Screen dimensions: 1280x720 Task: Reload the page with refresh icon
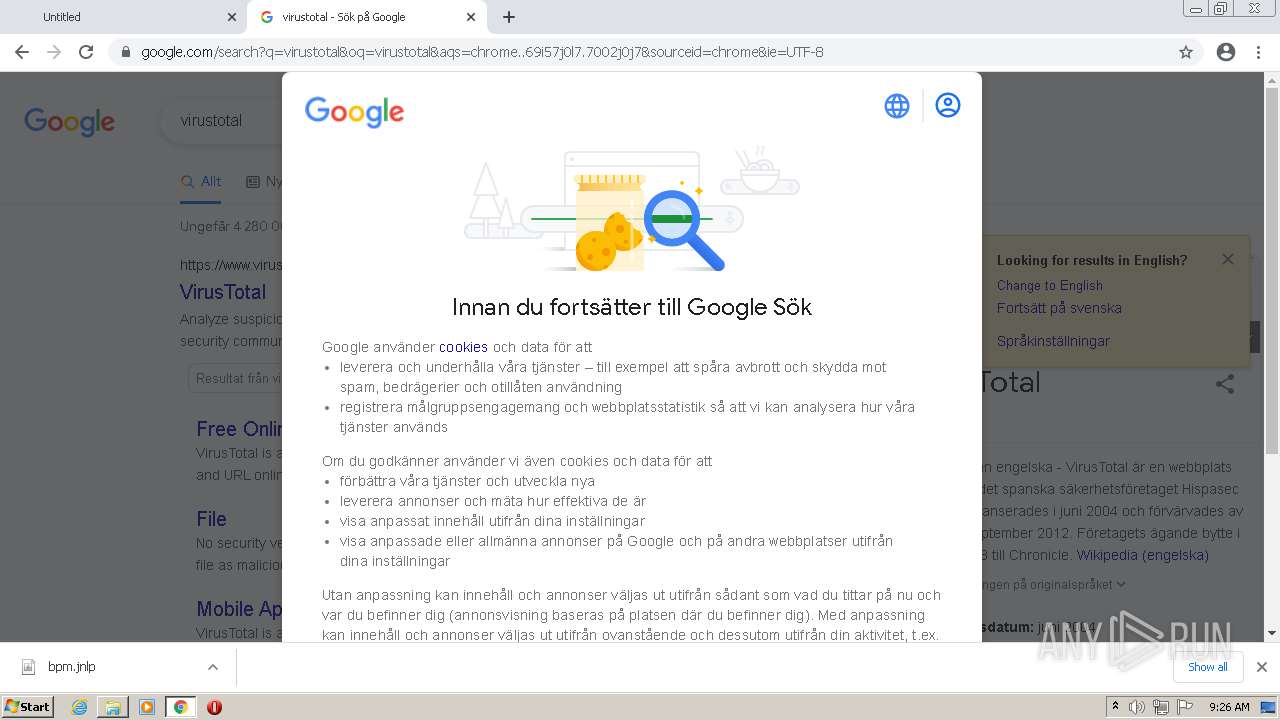86,52
